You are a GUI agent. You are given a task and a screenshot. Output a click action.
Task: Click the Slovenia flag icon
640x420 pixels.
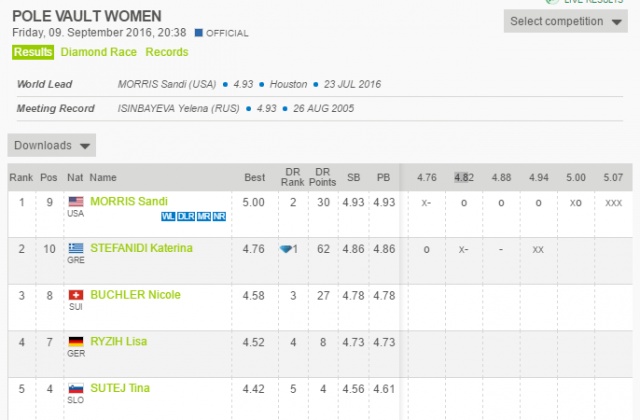coord(75,388)
